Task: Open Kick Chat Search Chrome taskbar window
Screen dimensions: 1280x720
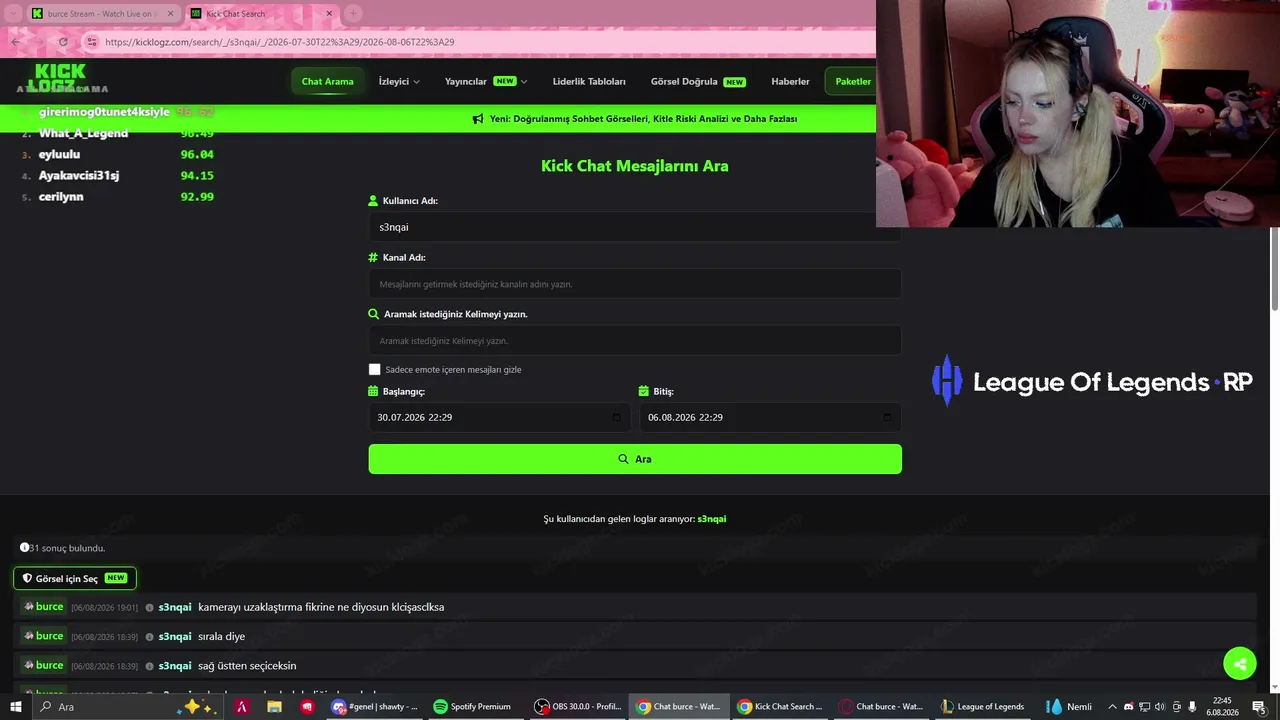Action: click(780, 707)
